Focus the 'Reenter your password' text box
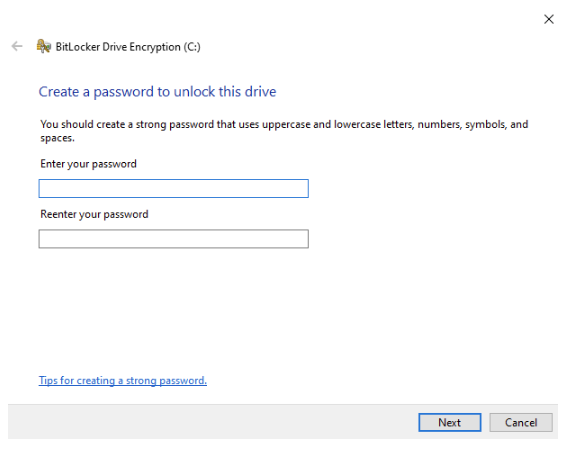Image resolution: width=578 pixels, height=455 pixels. point(174,239)
